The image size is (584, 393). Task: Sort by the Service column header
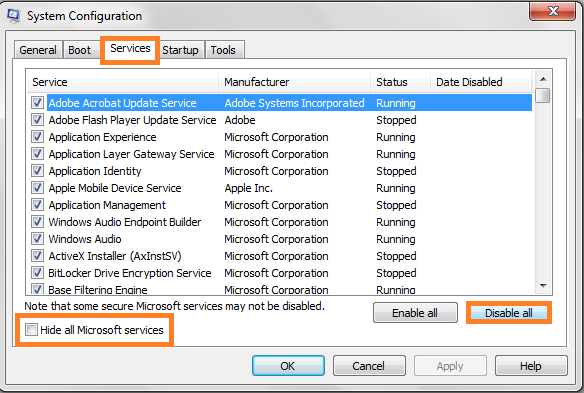123,82
